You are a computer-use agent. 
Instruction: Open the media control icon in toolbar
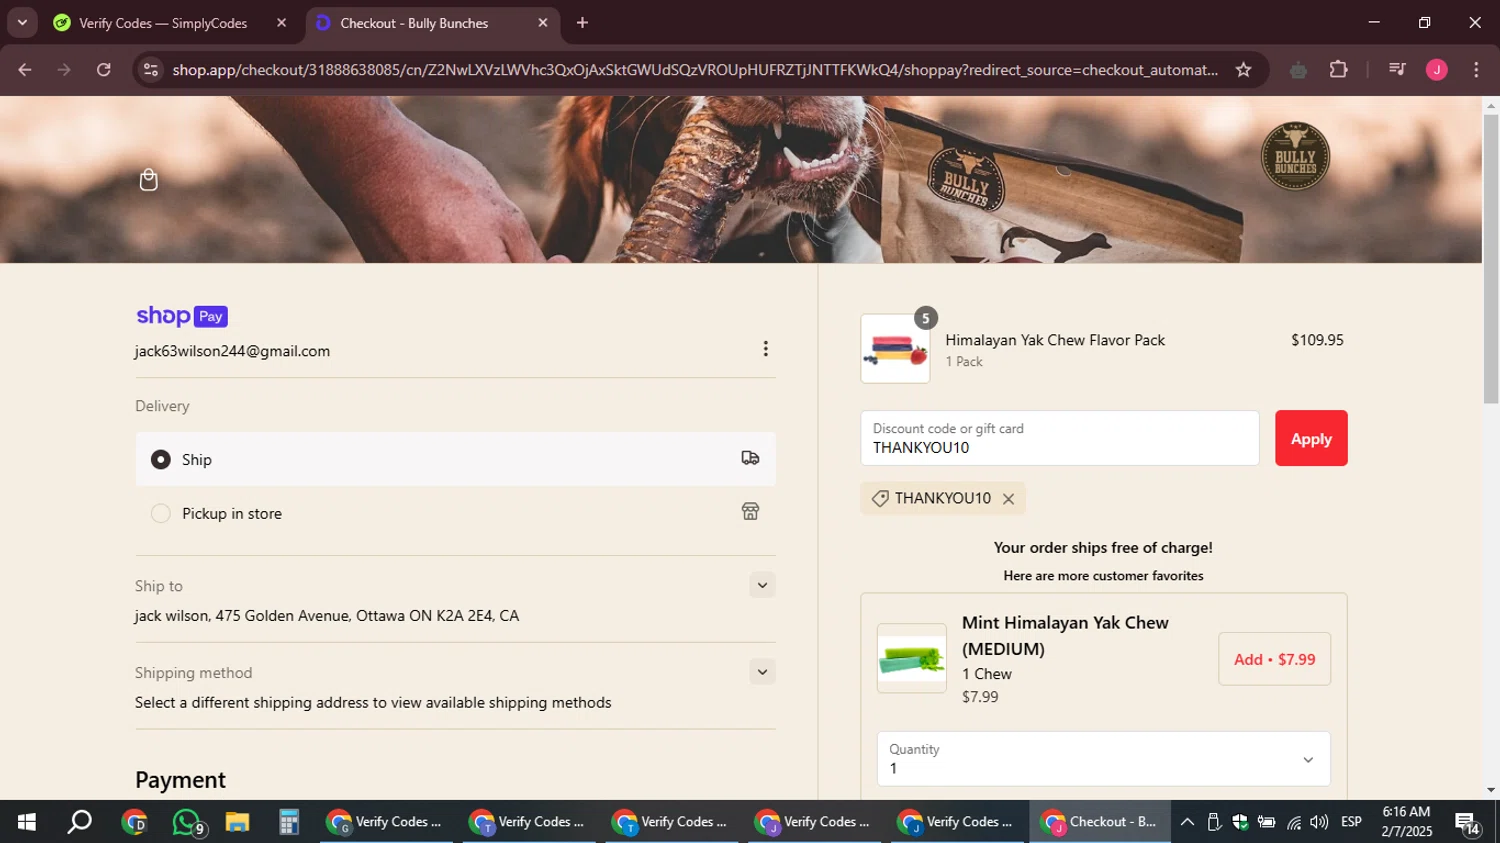coord(1397,70)
